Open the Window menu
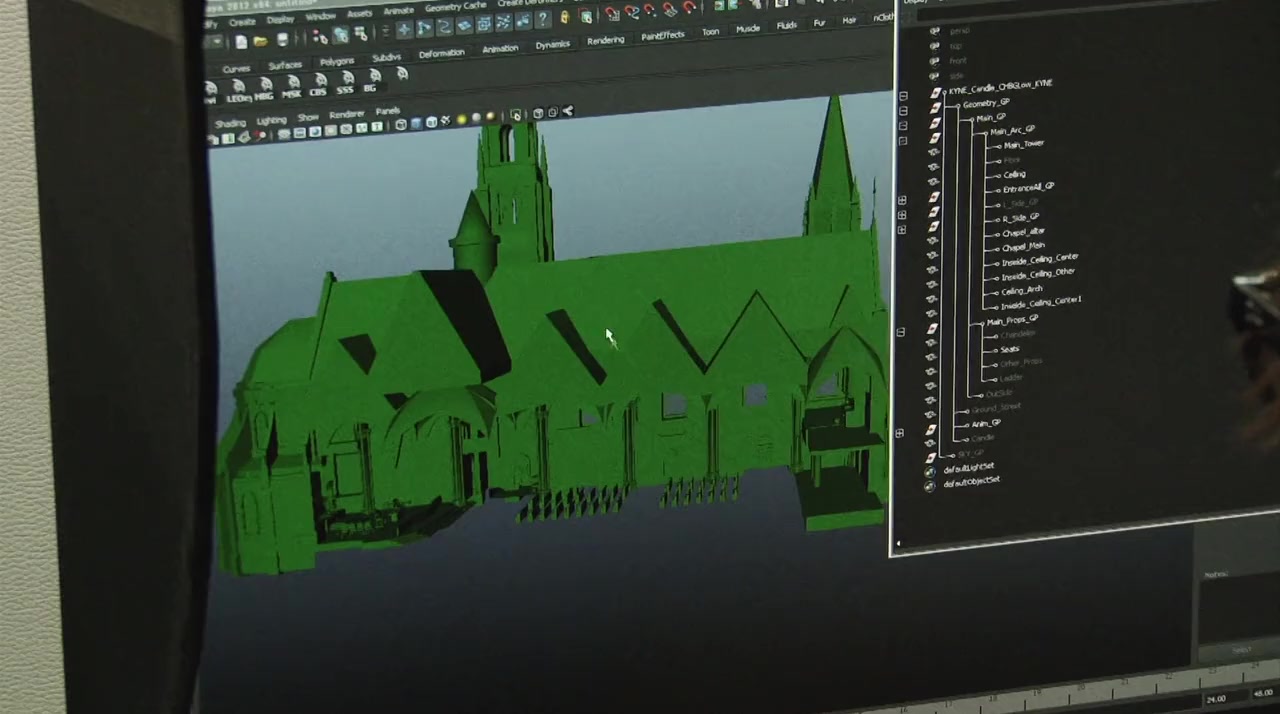 pyautogui.click(x=320, y=17)
